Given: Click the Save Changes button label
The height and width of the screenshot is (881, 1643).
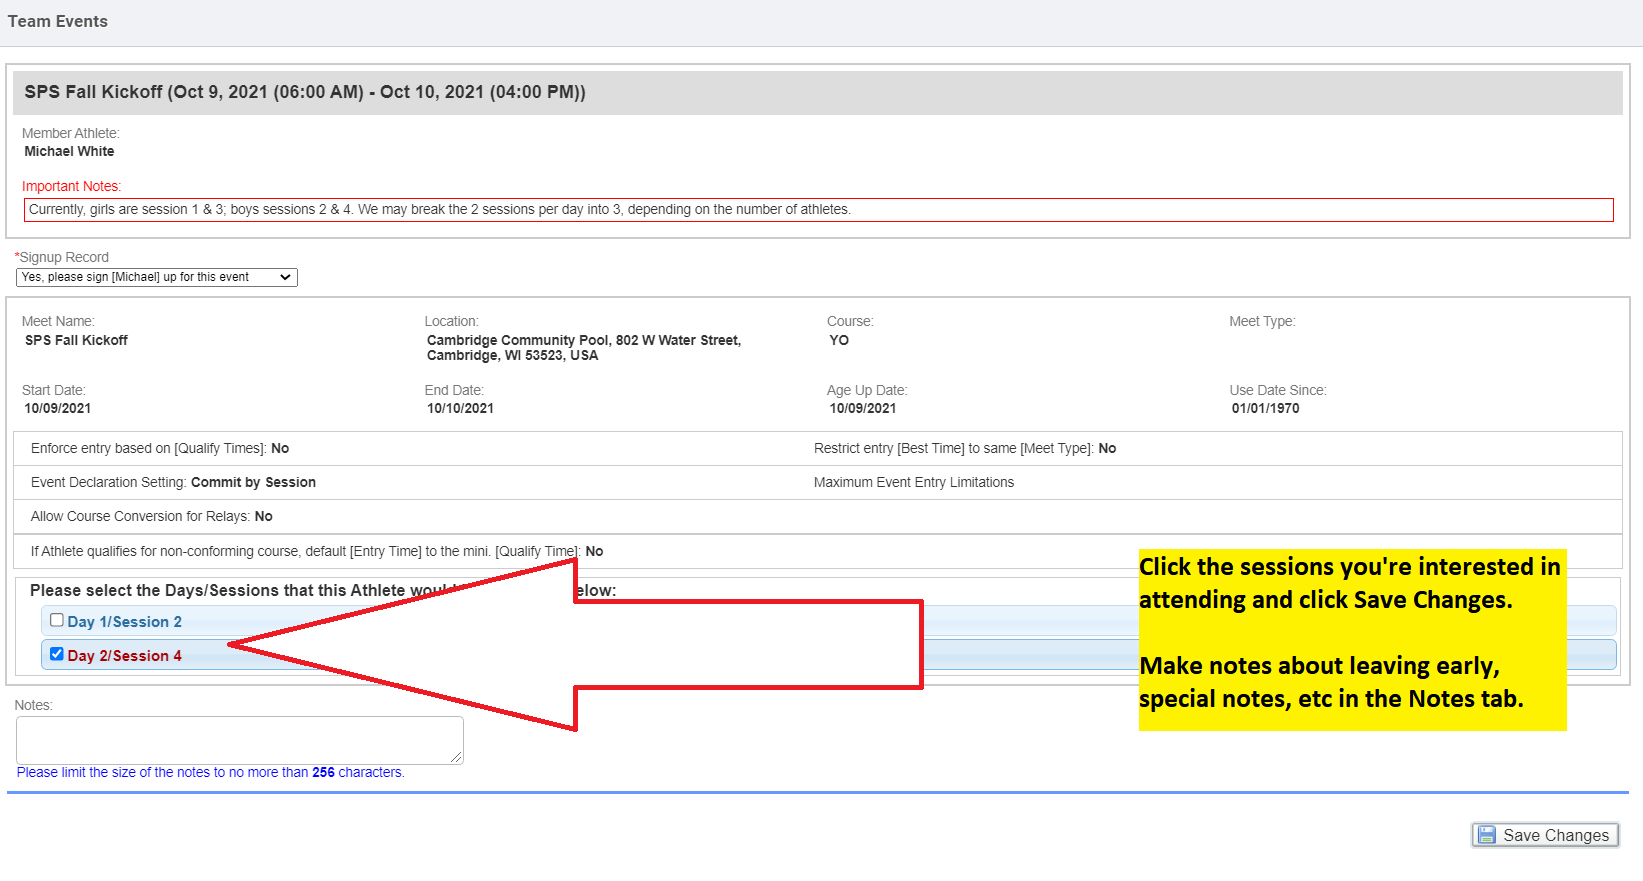Looking at the screenshot, I should [x=1555, y=835].
